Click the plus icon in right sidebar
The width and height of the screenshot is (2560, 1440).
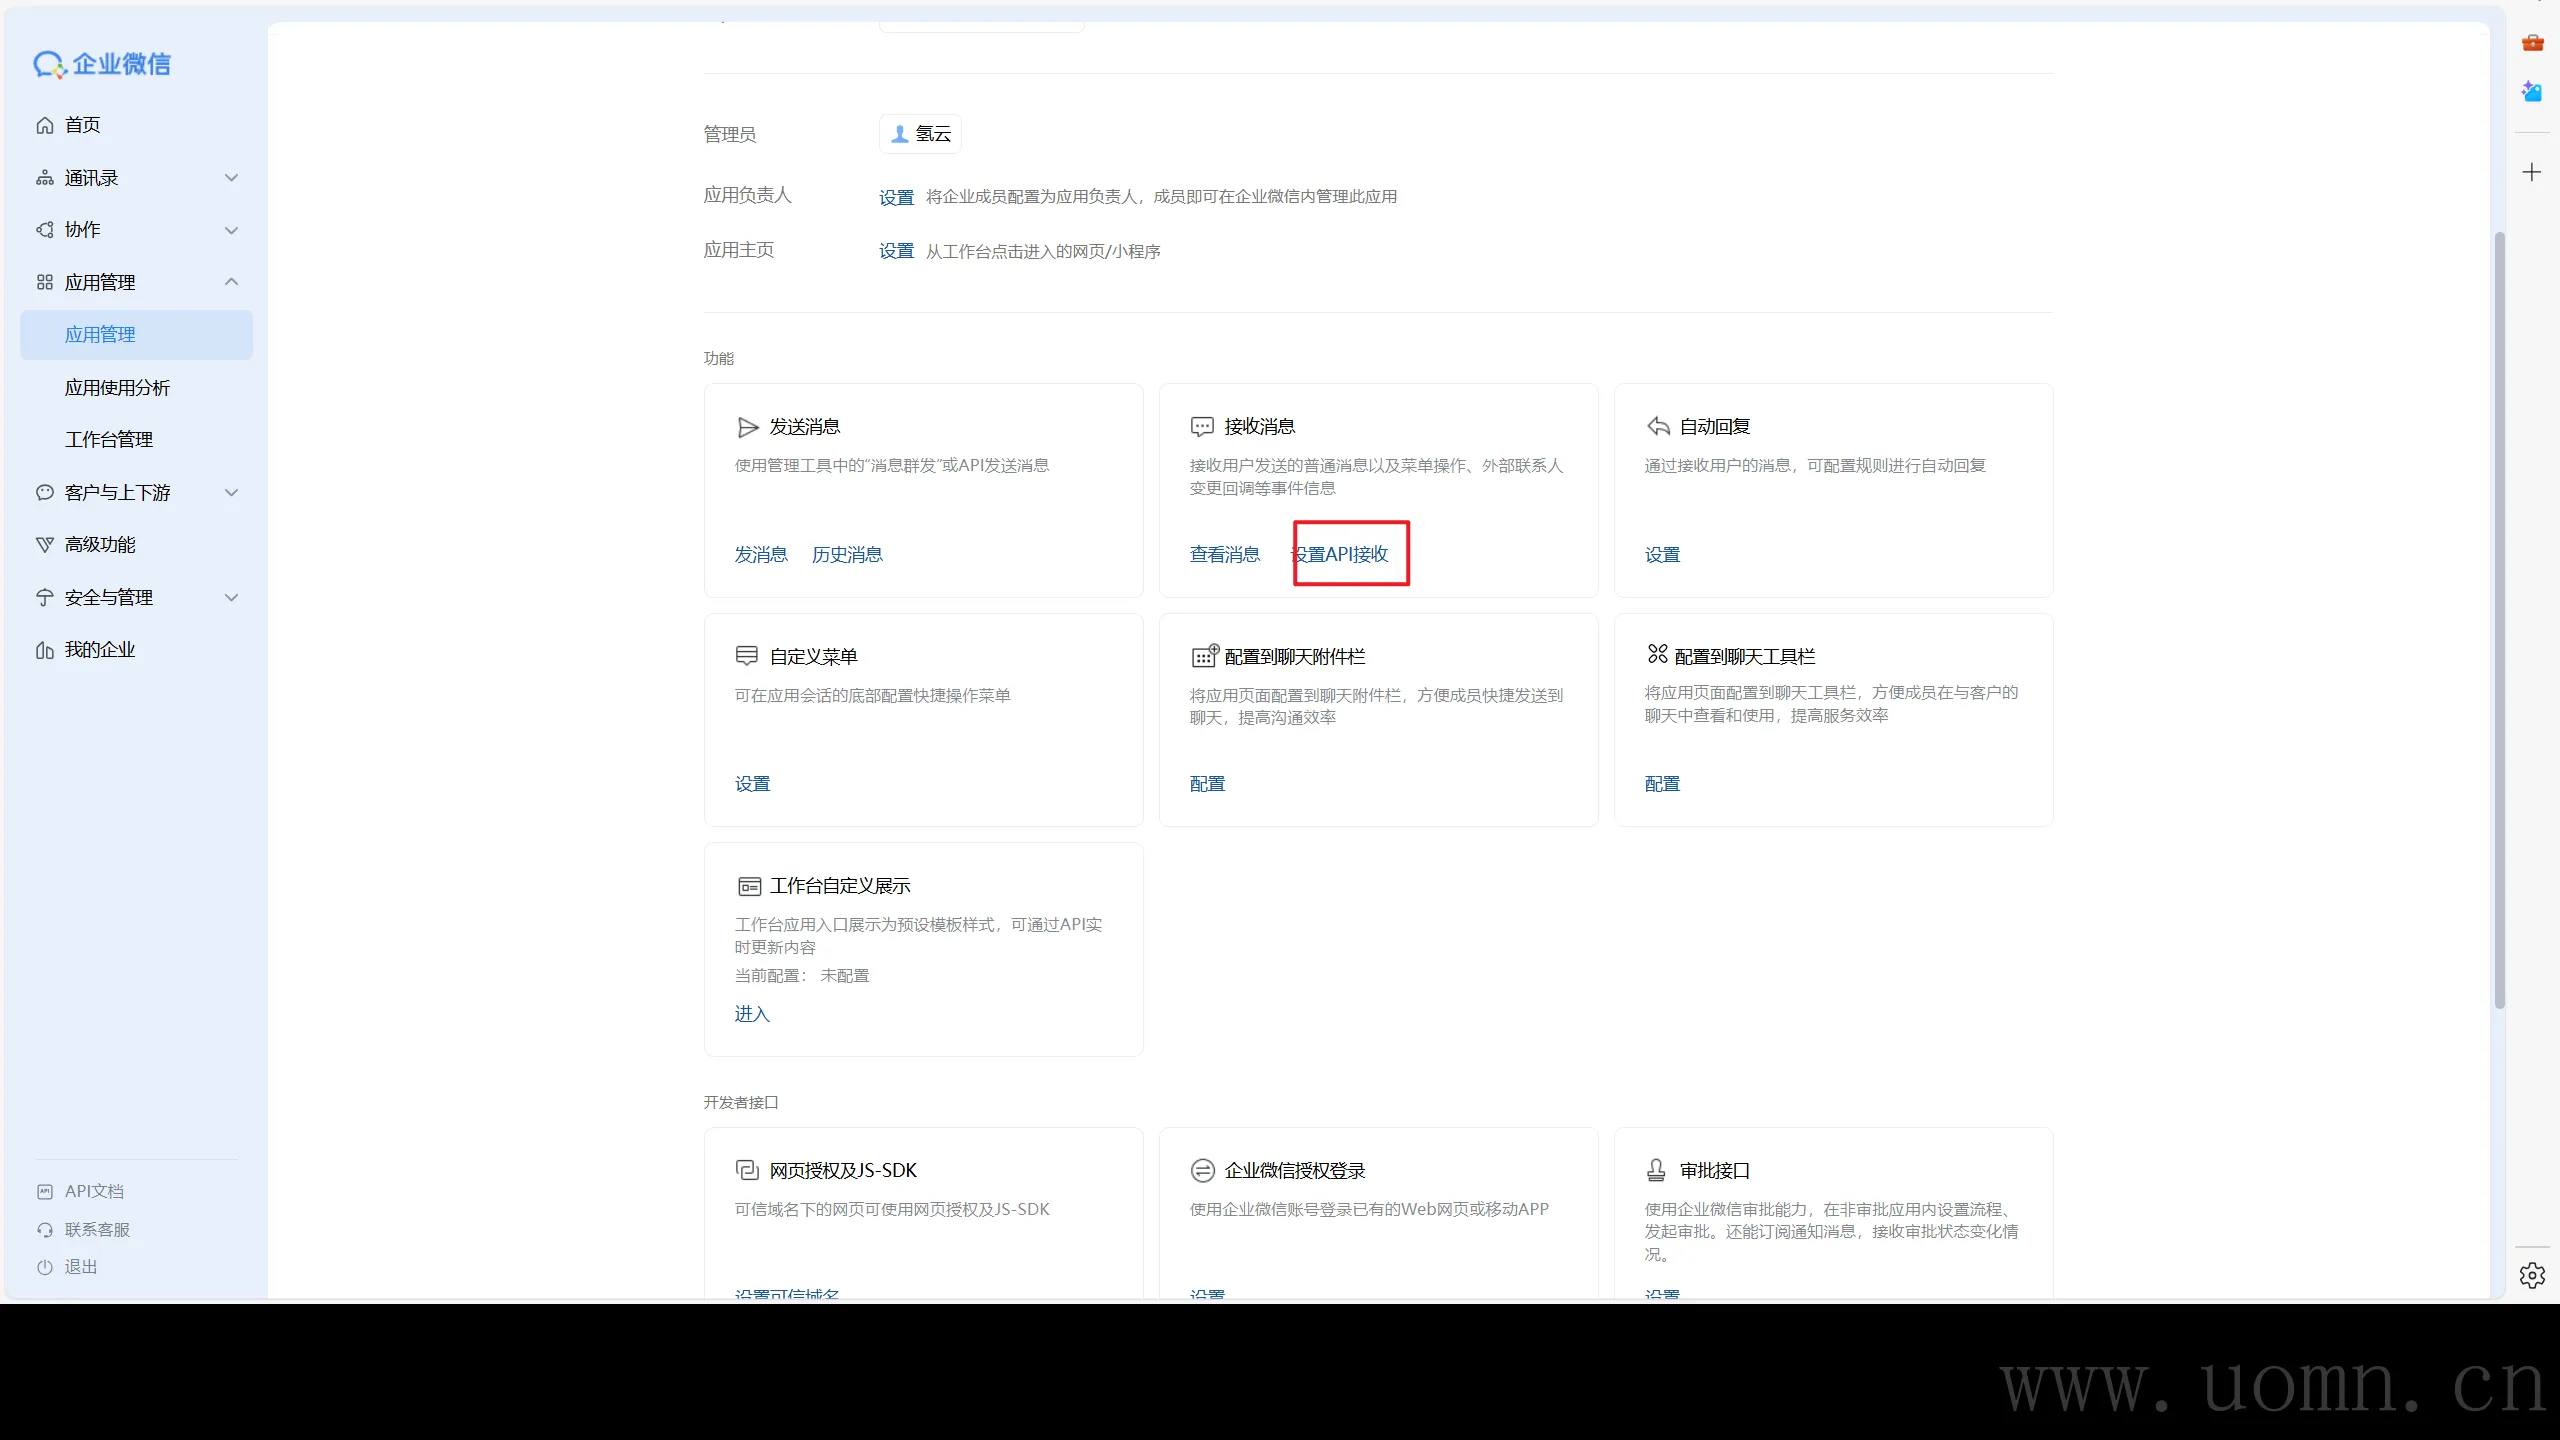[x=2532, y=172]
